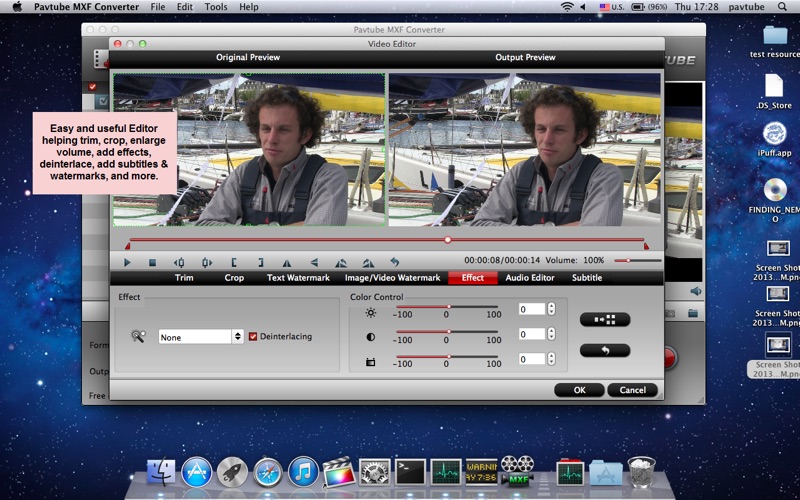The height and width of the screenshot is (500, 800).
Task: Switch to the Trim tab
Action: point(184,278)
